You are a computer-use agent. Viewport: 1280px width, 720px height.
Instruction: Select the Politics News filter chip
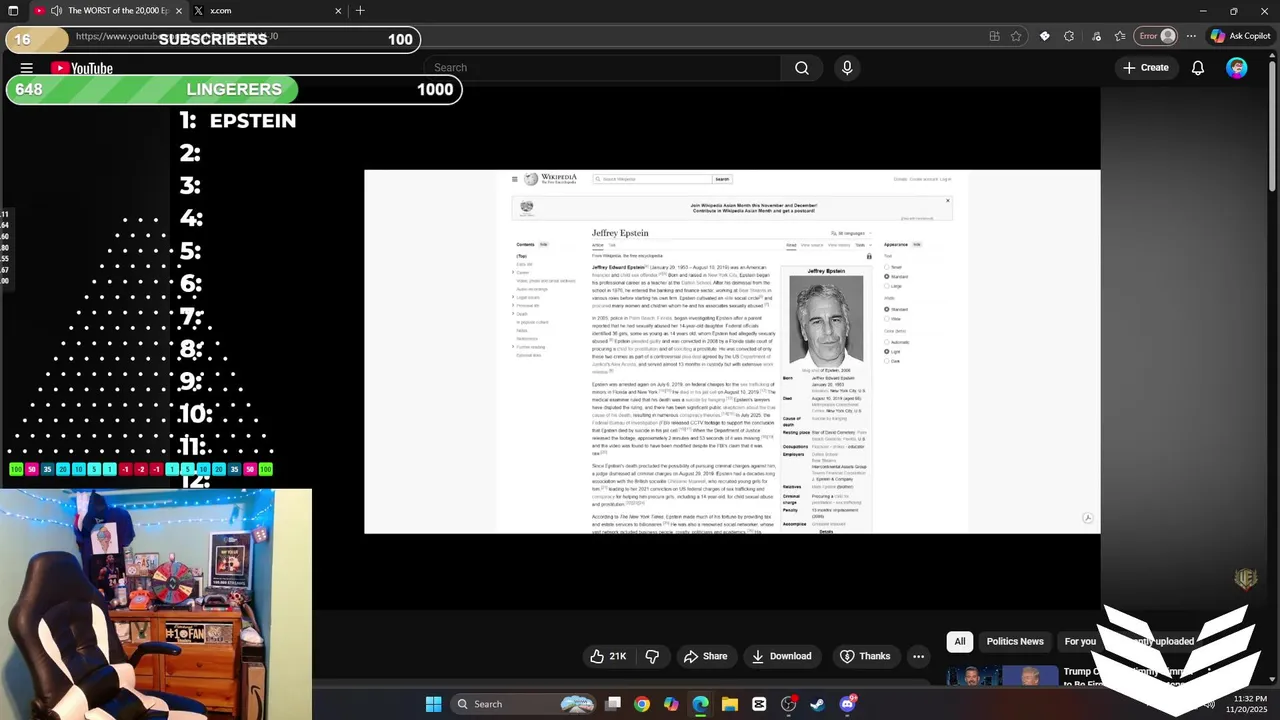point(1015,641)
